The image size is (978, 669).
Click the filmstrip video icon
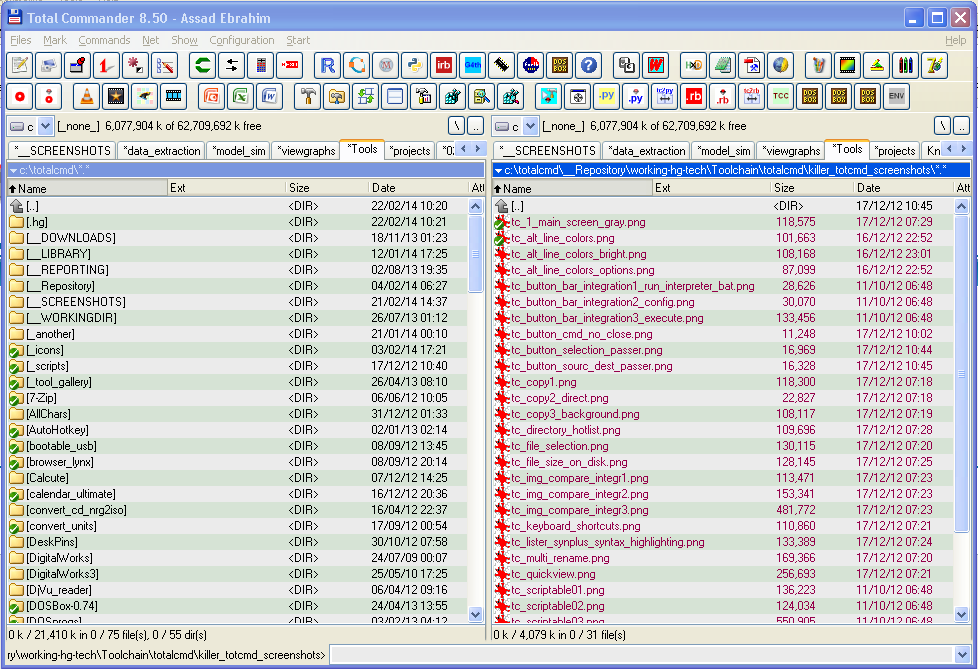[x=173, y=97]
